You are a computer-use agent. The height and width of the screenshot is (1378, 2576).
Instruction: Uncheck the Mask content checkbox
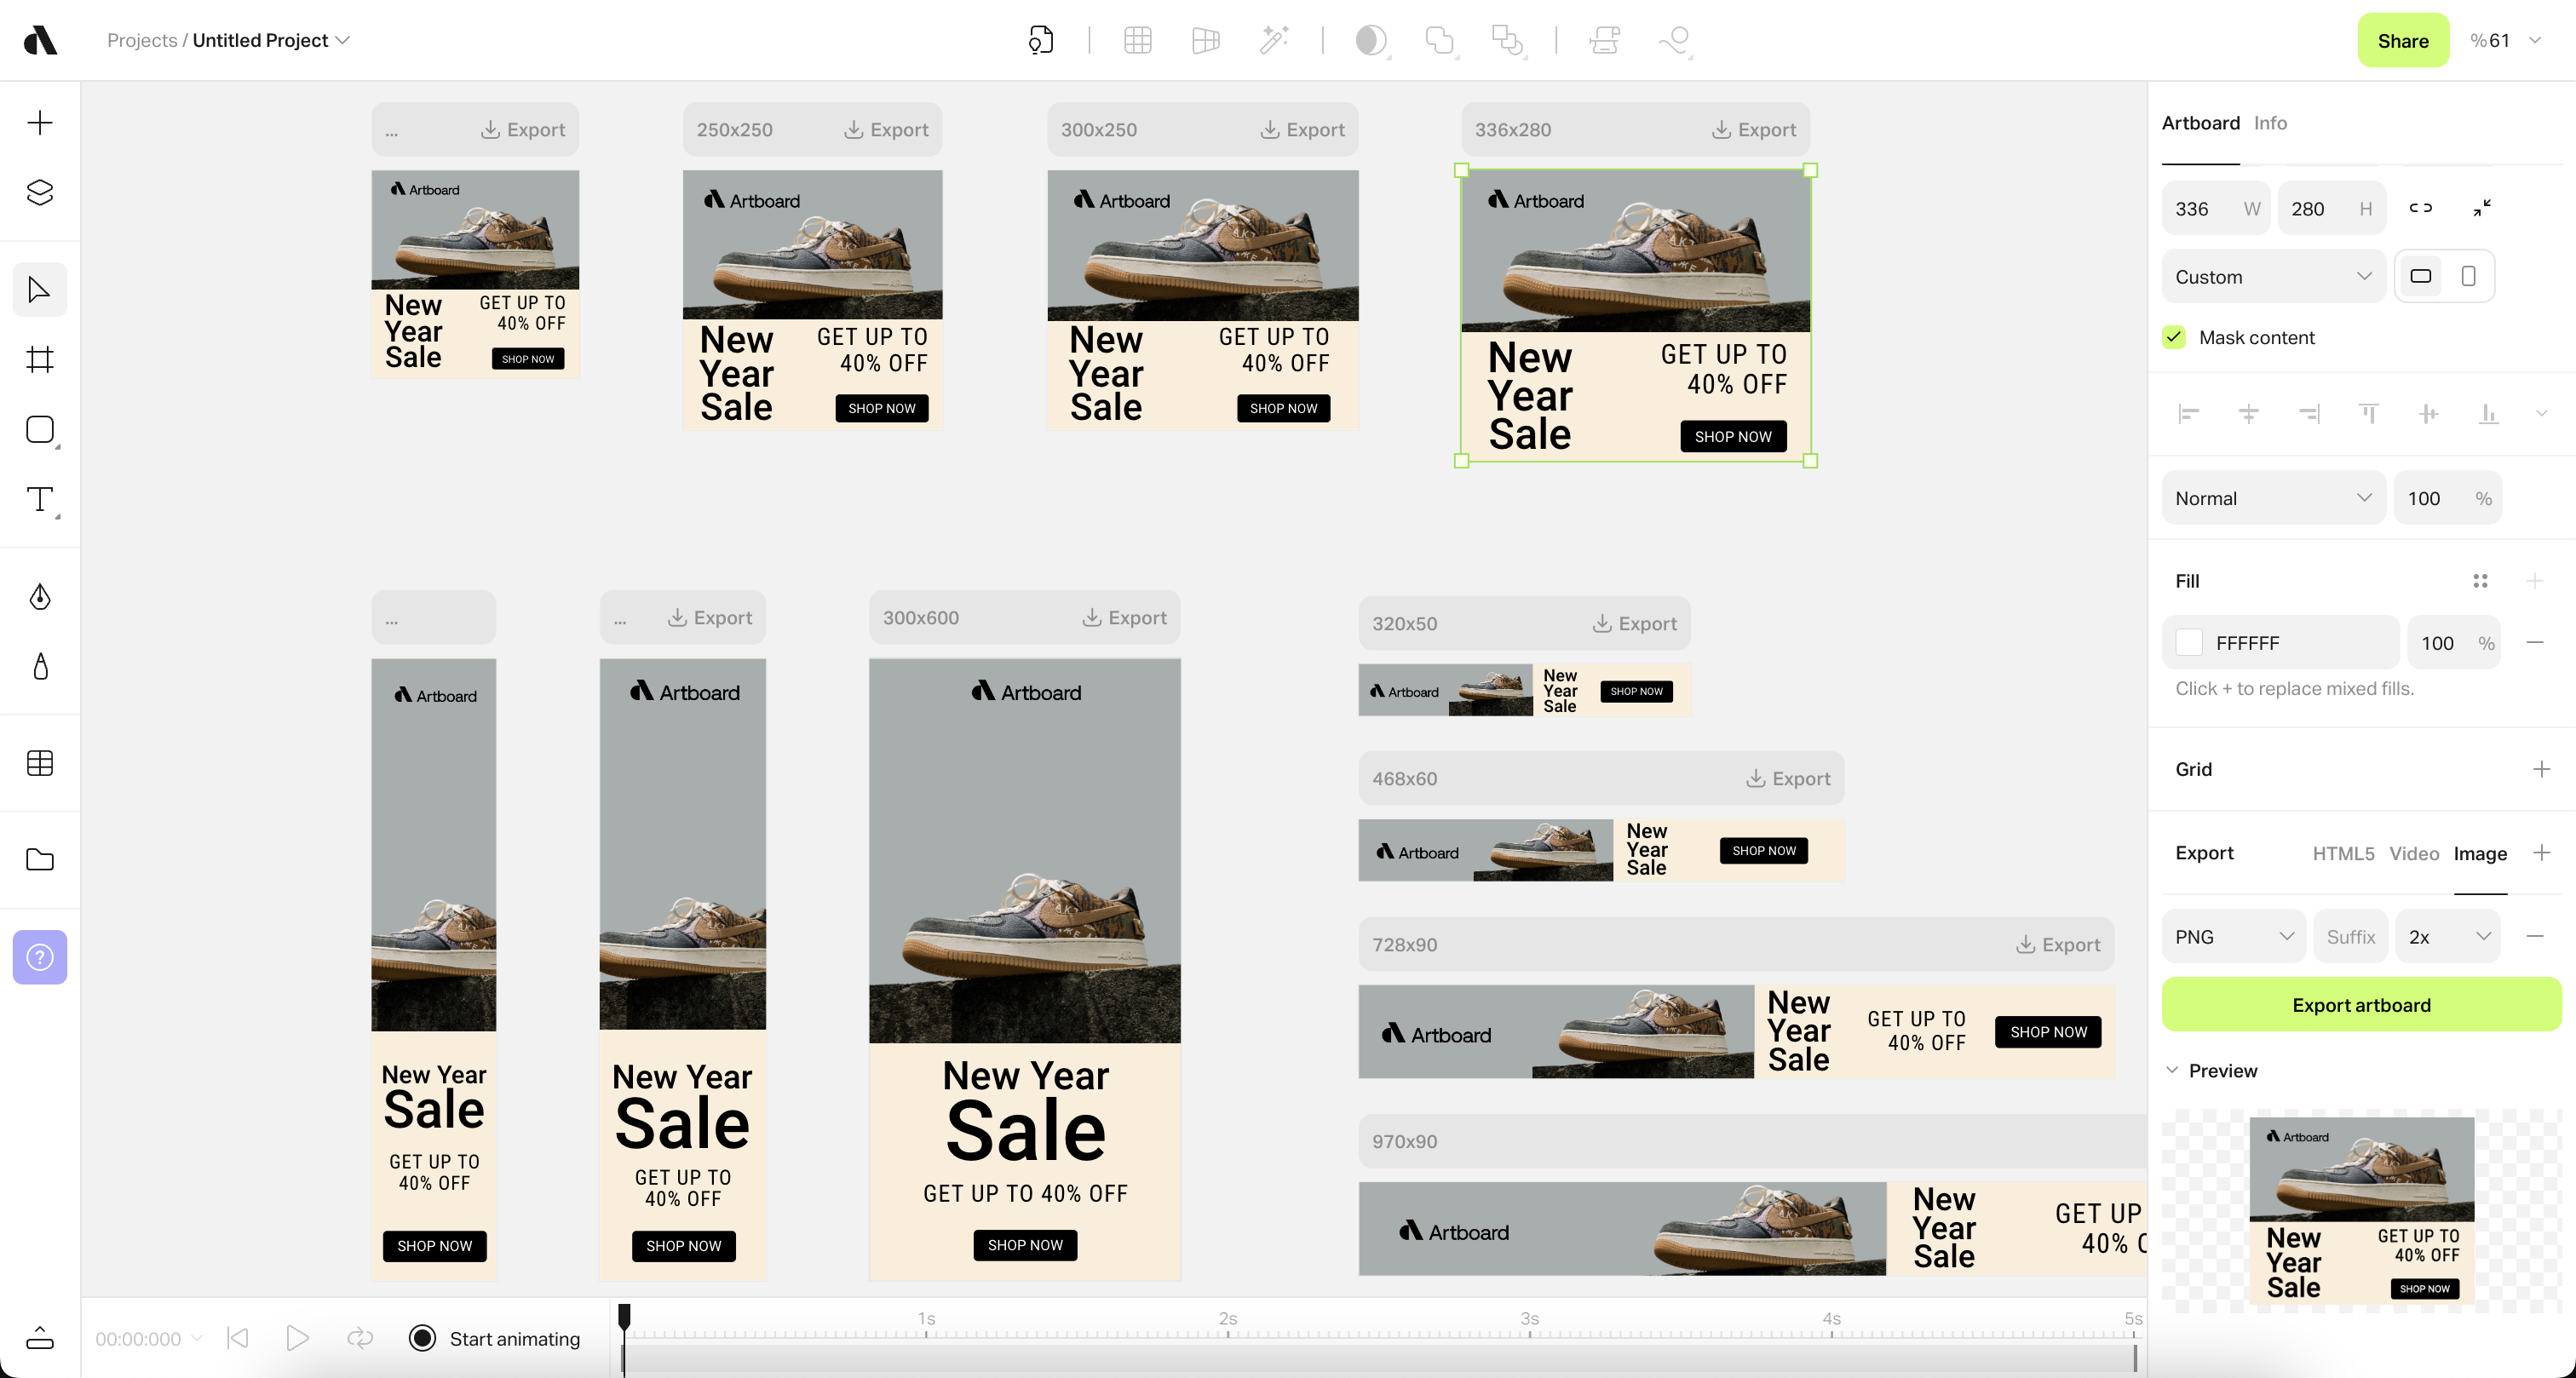tap(2174, 337)
